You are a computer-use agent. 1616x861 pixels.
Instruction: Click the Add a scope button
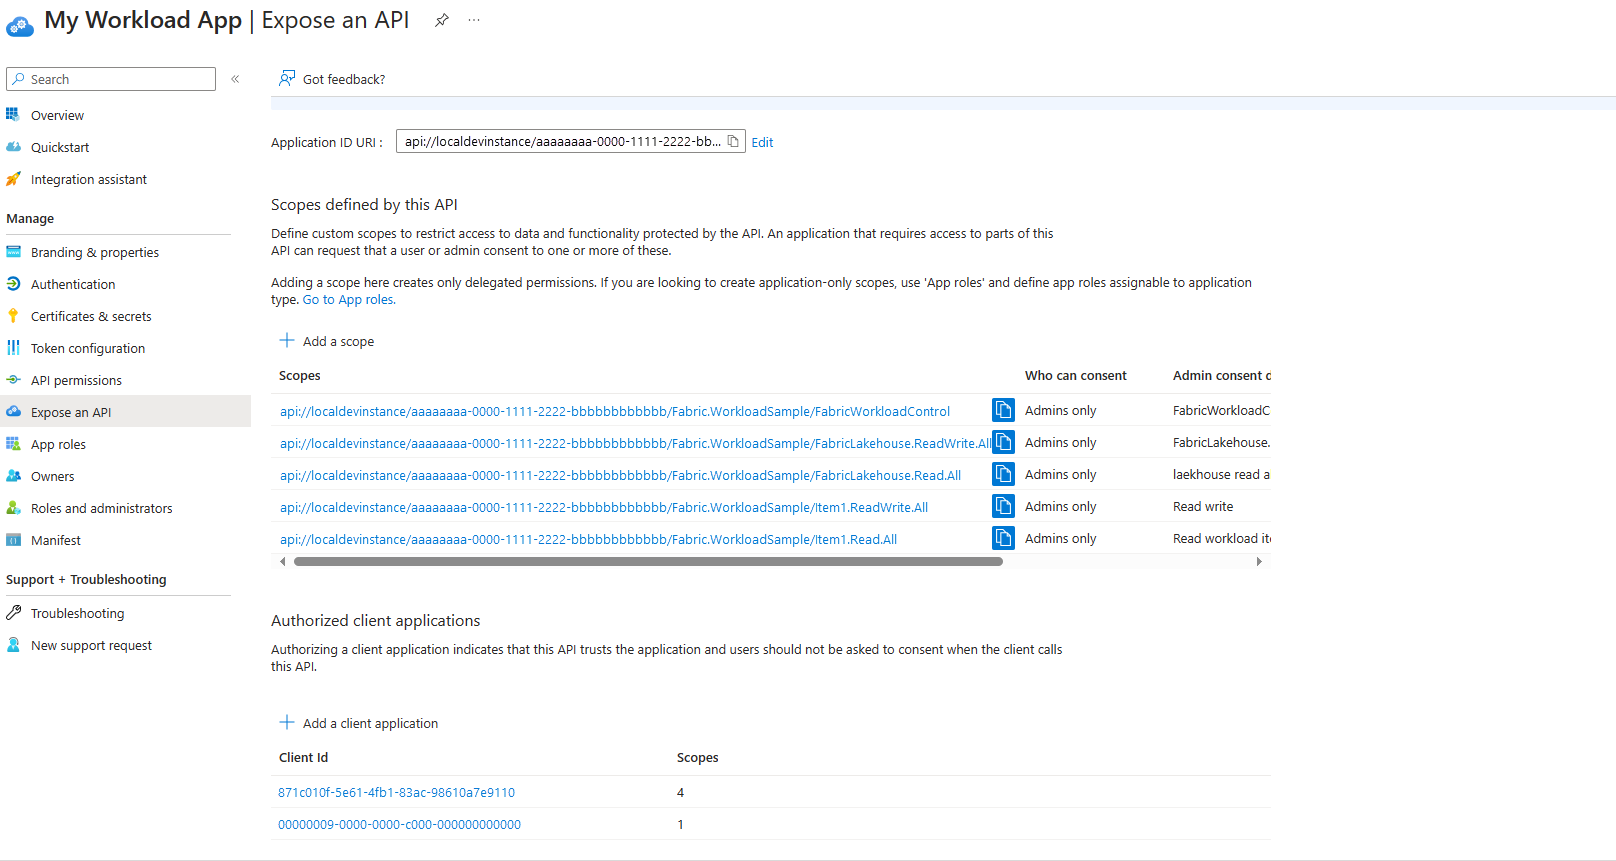point(327,341)
